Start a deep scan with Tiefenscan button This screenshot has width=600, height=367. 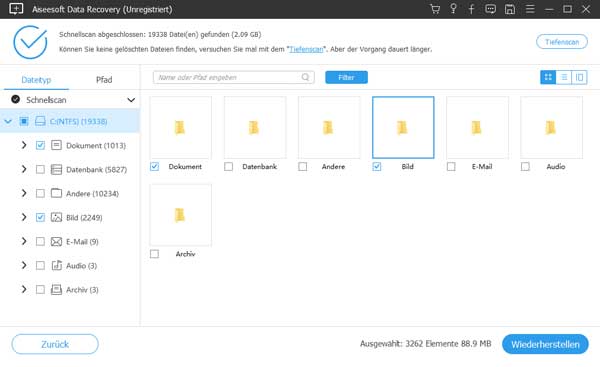(562, 42)
